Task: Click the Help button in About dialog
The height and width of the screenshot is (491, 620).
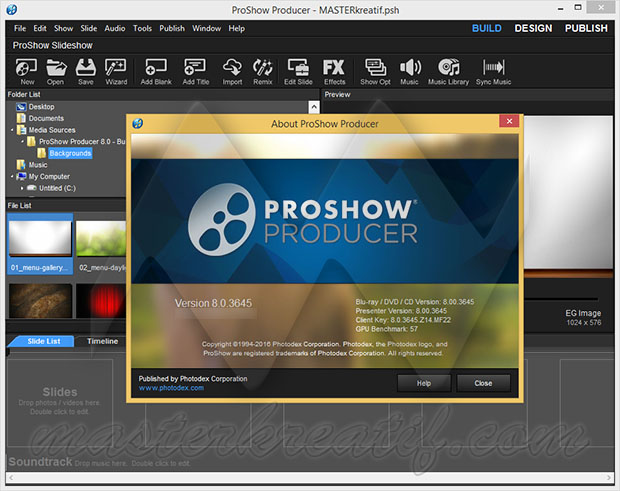Action: [423, 383]
